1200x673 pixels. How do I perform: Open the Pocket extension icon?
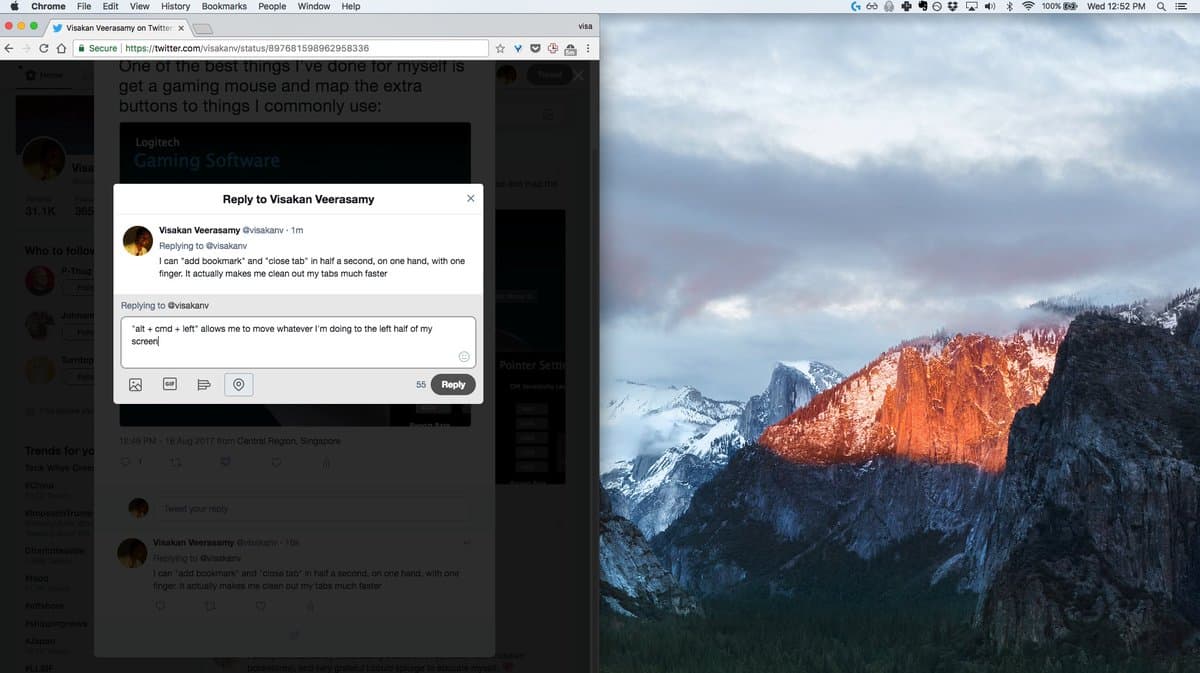(x=535, y=48)
